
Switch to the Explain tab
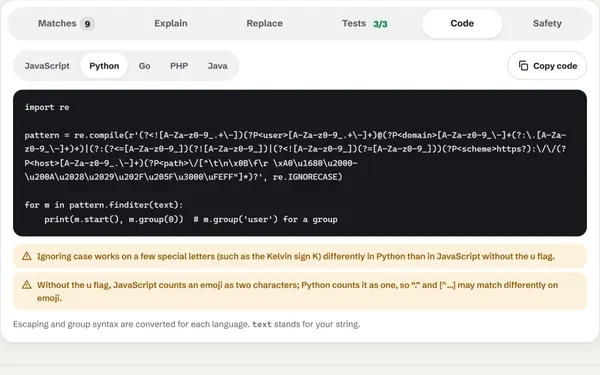point(171,24)
